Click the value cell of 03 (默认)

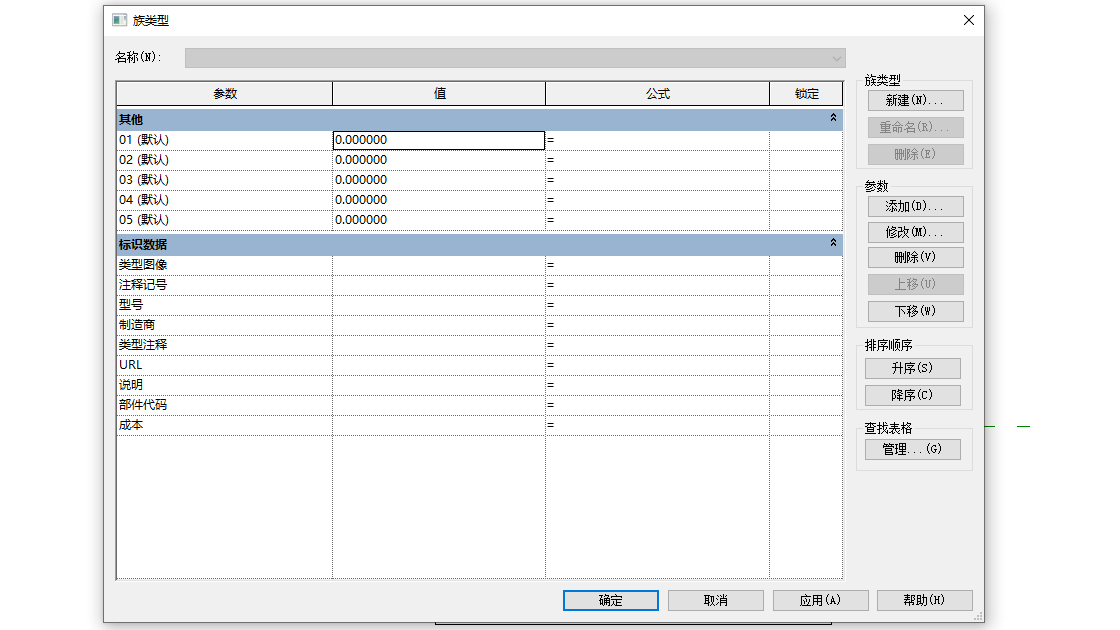[x=439, y=180]
